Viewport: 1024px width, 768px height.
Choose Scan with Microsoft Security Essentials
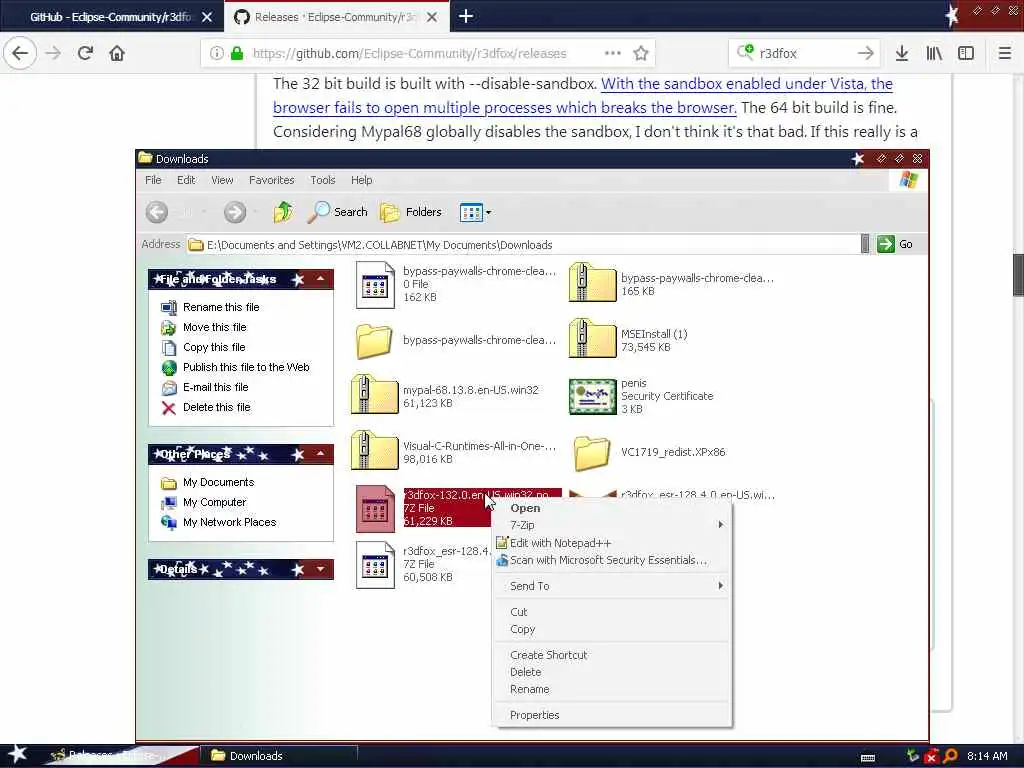click(x=612, y=560)
